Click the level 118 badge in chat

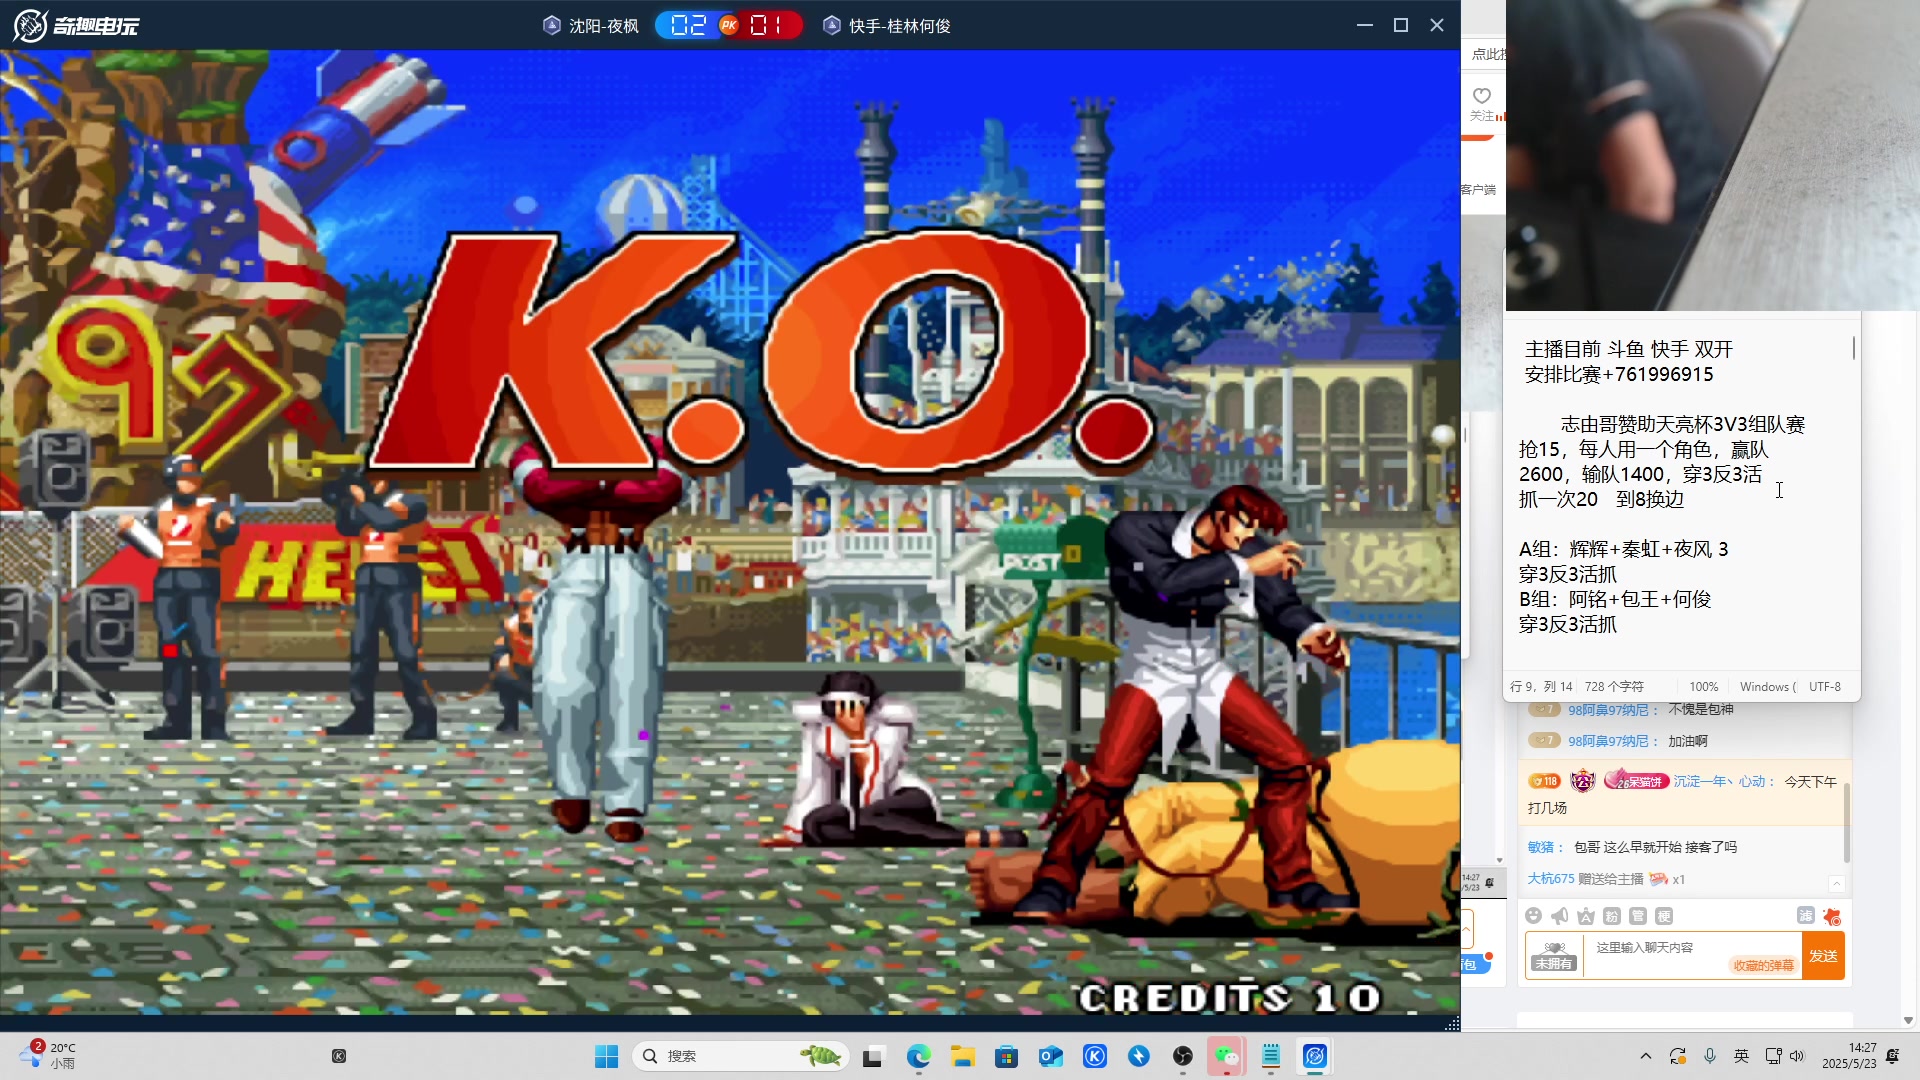tap(1544, 781)
